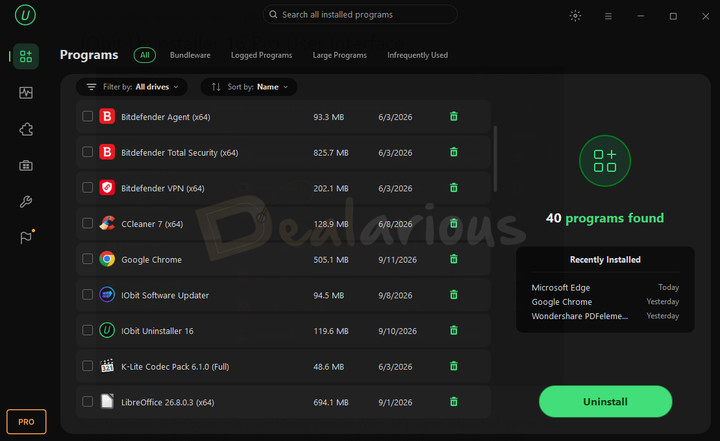Click trash icon for IObit Software Updater
This screenshot has width=720, height=441.
454,294
